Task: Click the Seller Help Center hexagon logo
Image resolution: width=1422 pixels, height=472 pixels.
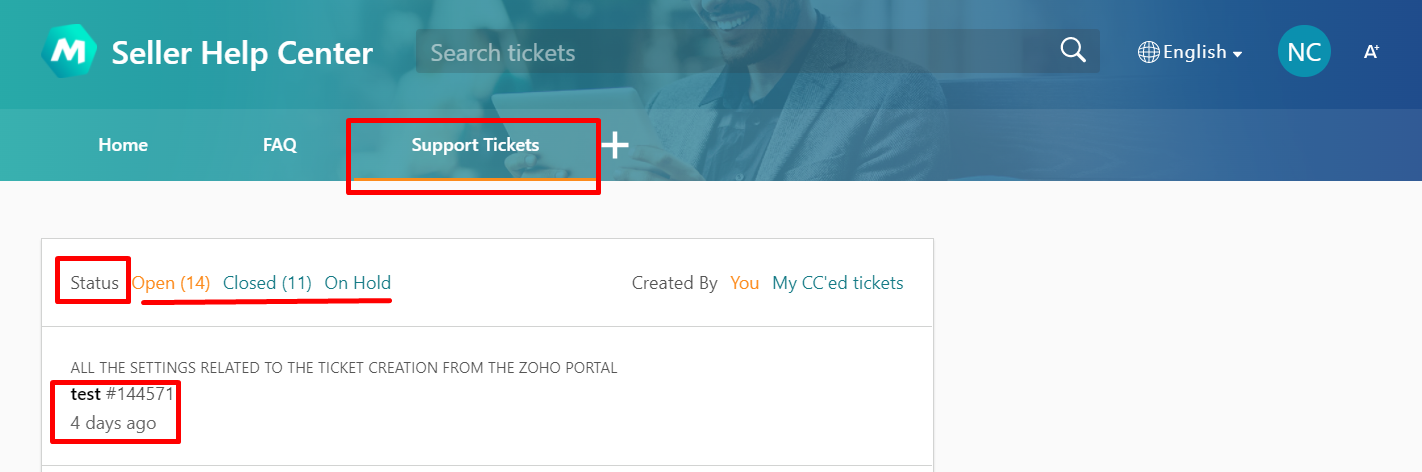Action: click(69, 51)
